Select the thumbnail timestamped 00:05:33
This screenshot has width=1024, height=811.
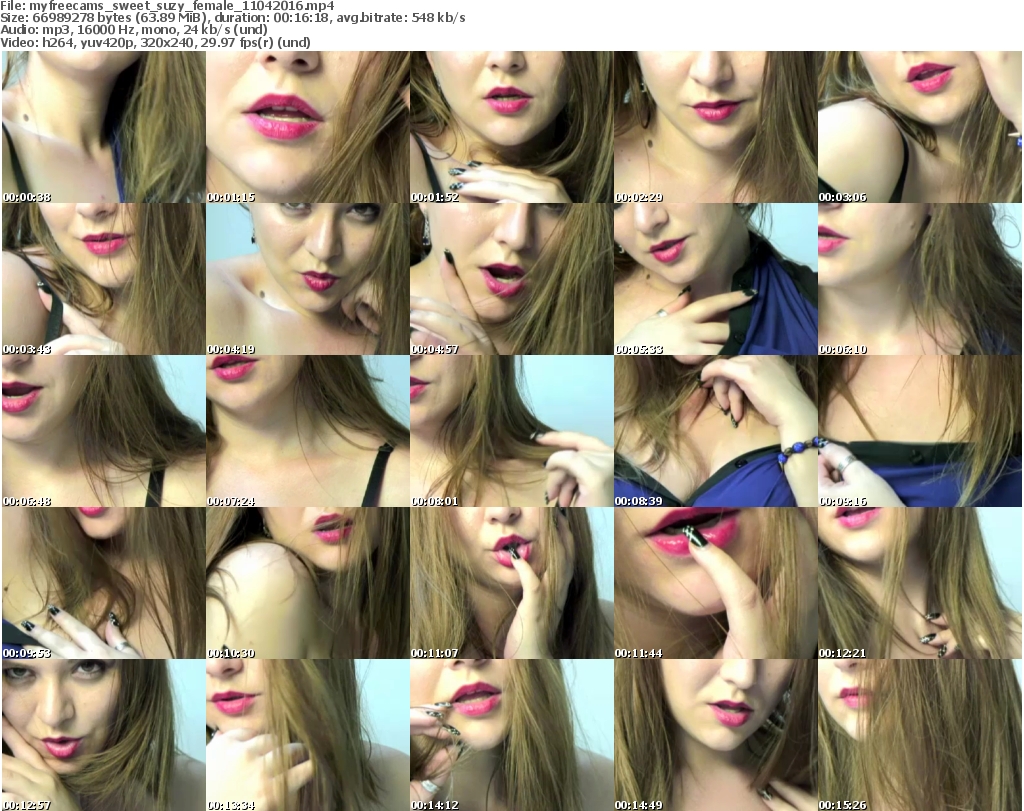point(716,279)
